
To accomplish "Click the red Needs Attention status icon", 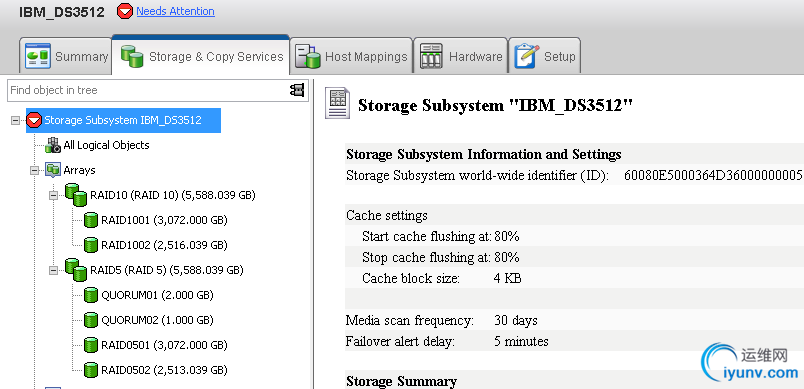I will click(125, 11).
